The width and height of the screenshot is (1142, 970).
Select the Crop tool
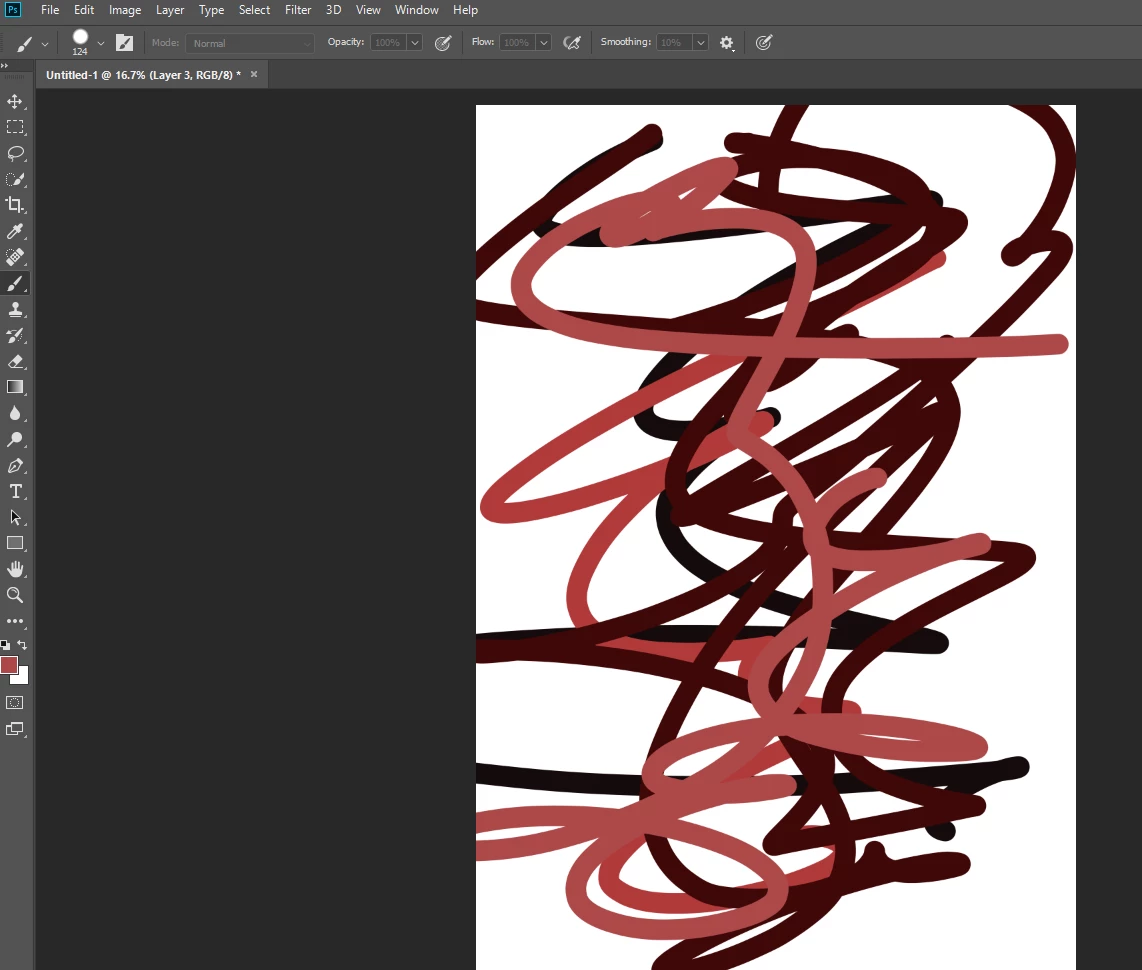(x=15, y=205)
